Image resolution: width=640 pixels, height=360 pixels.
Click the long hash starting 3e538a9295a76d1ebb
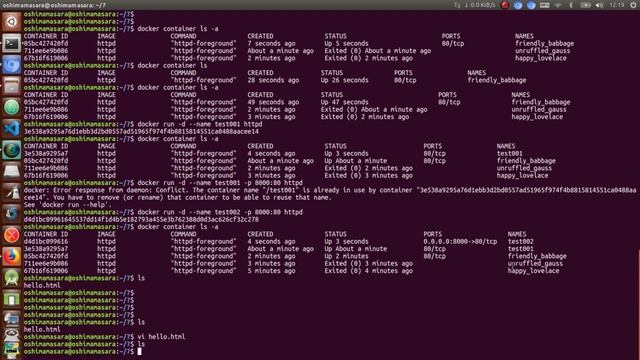(x=141, y=131)
